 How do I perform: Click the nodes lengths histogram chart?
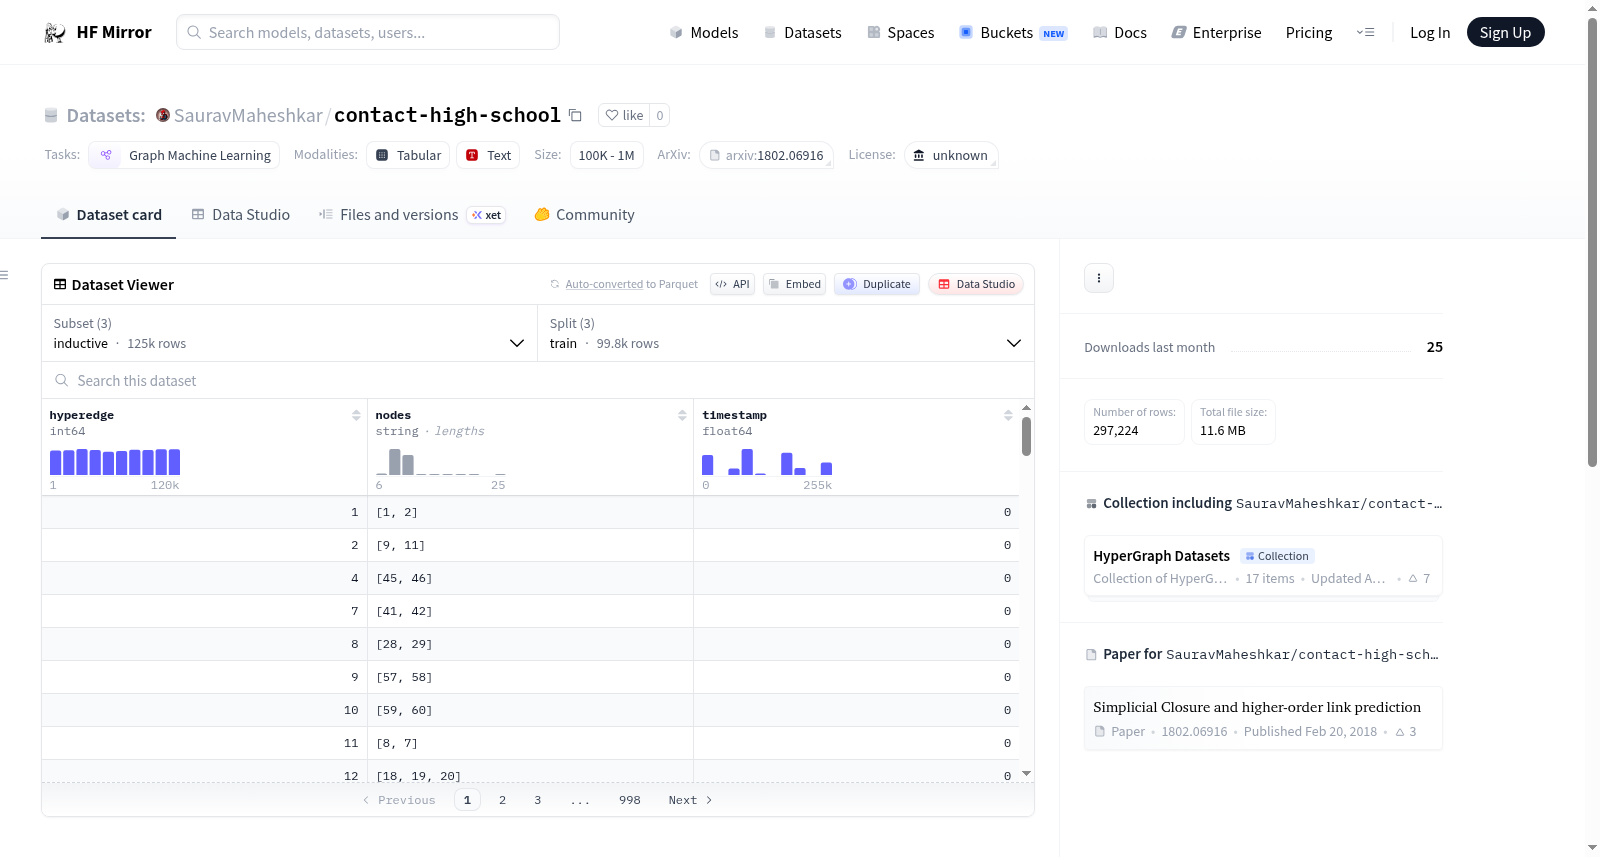pos(441,462)
